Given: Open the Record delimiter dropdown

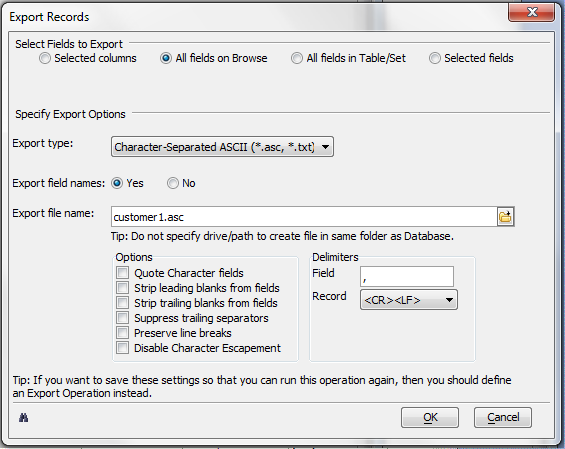Looking at the screenshot, I should coord(409,300).
